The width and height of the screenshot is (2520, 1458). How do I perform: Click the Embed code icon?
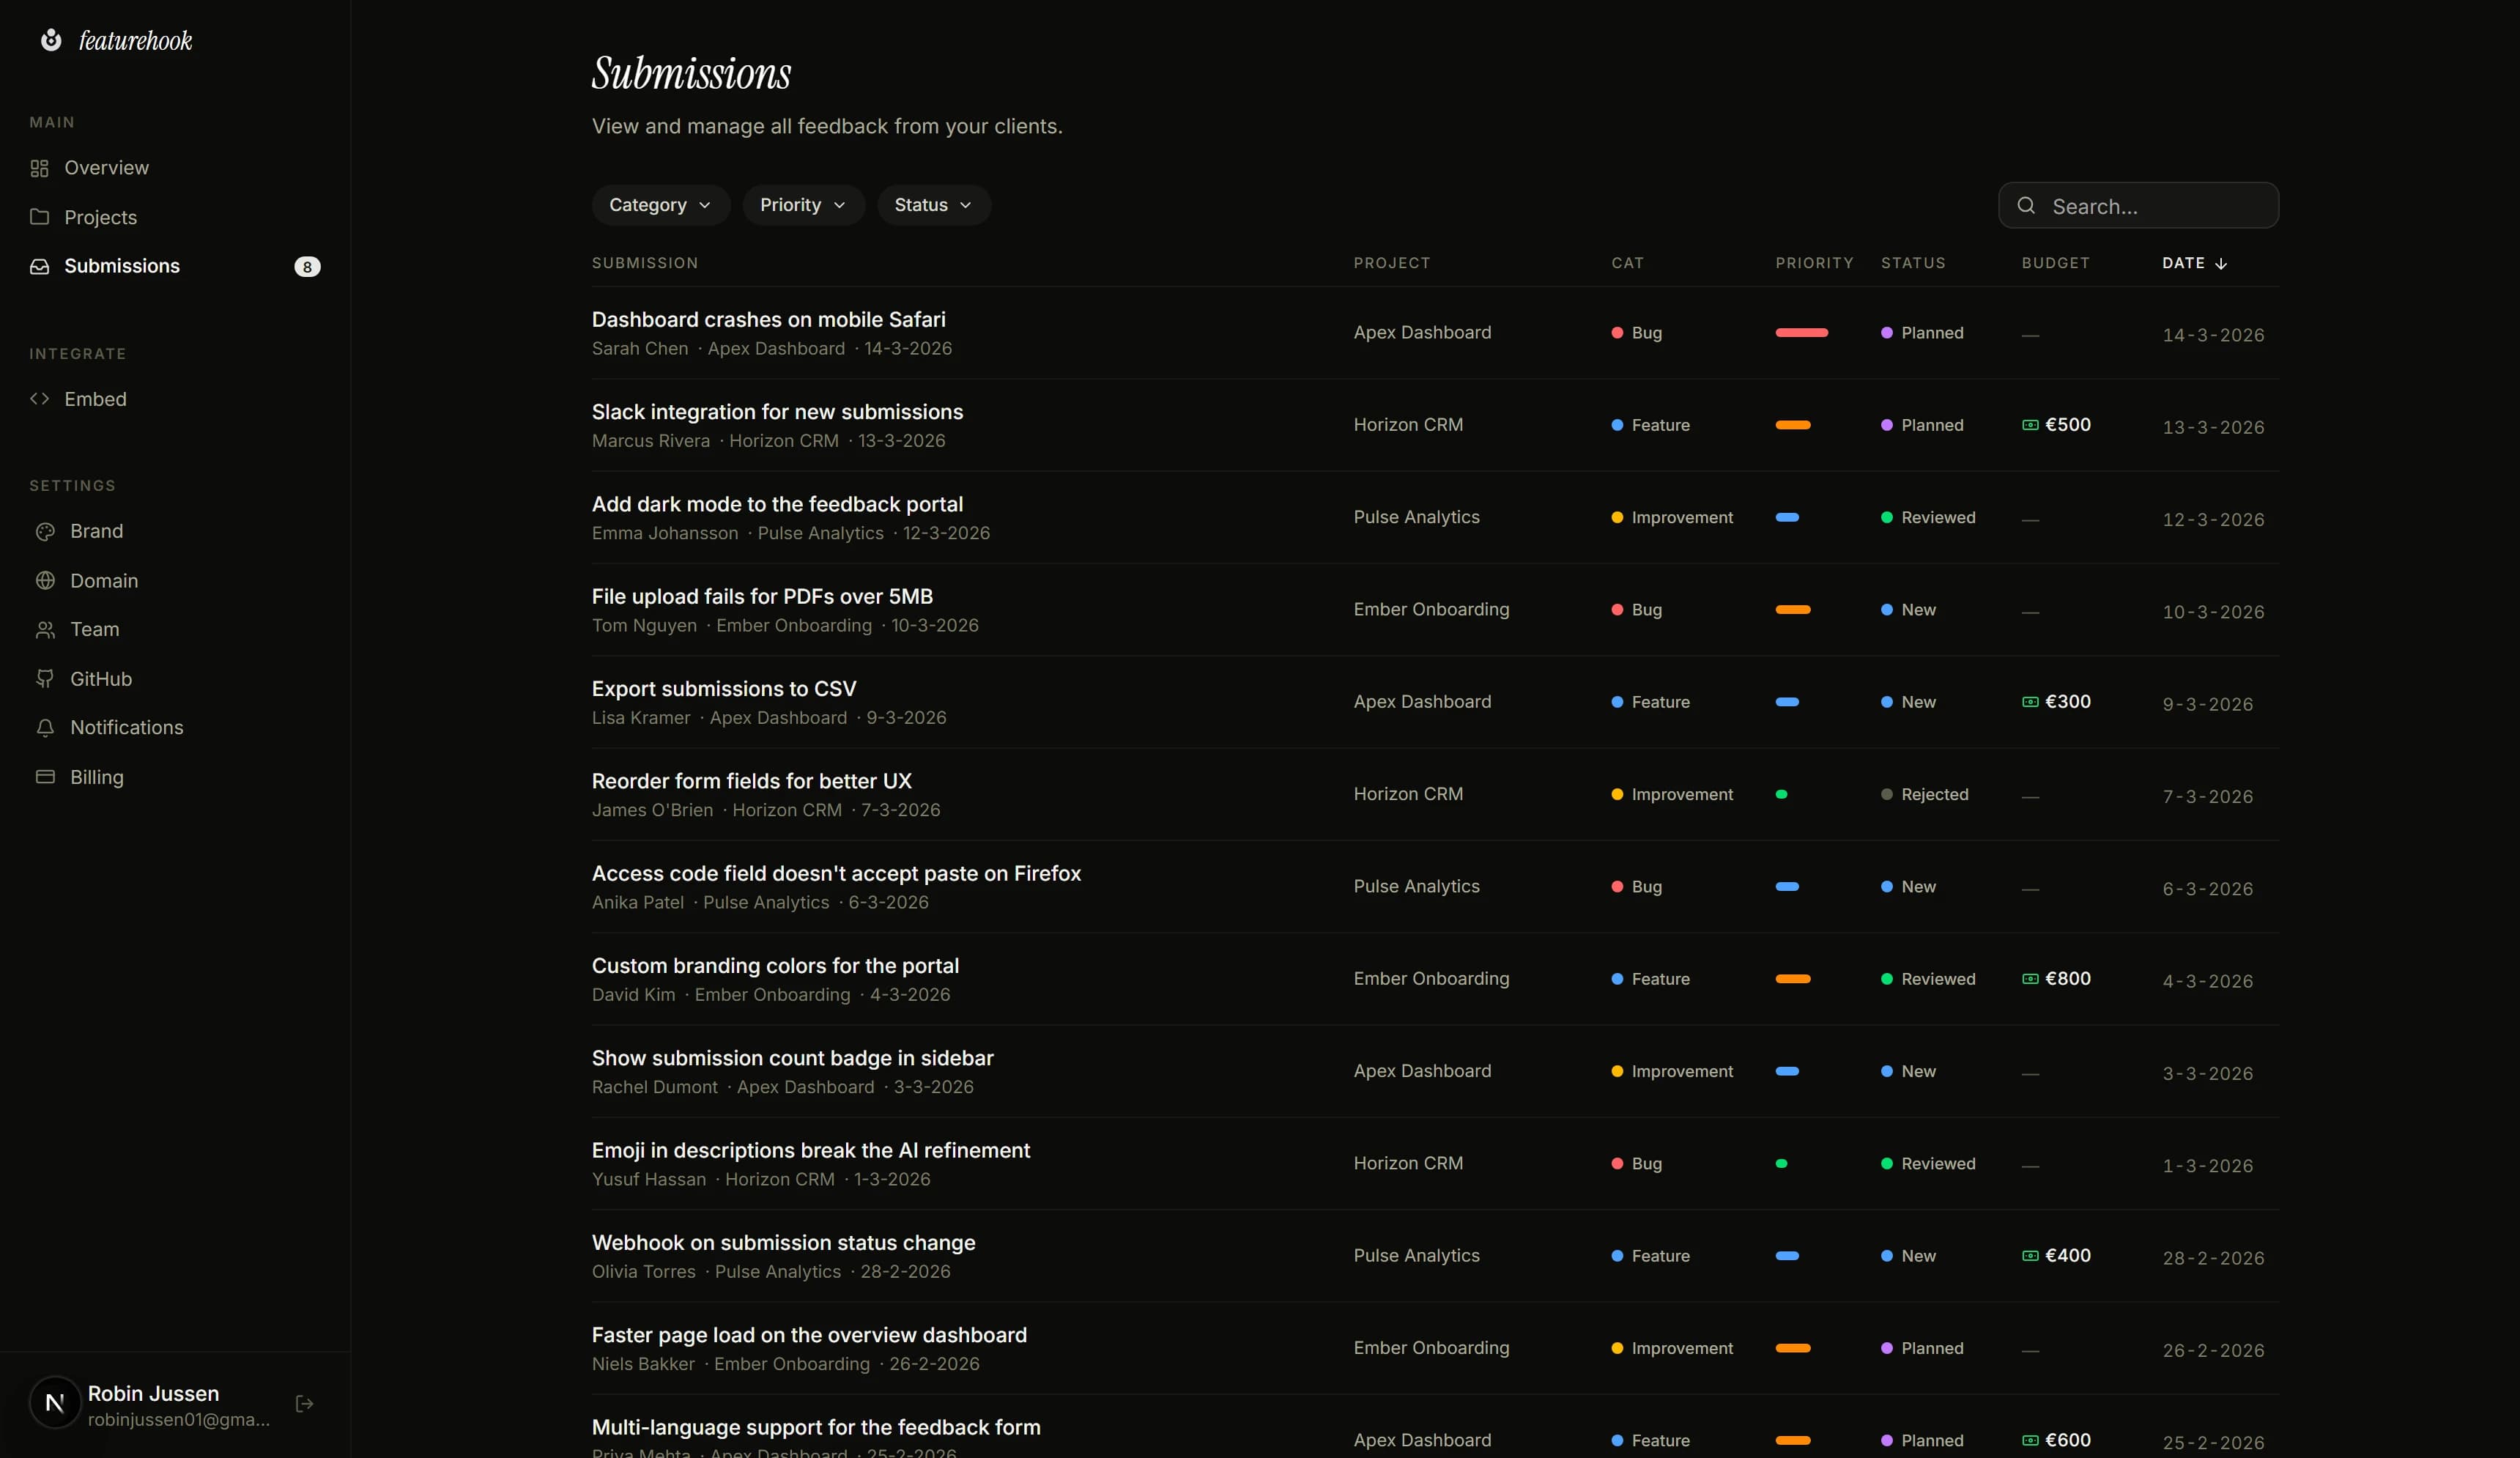pyautogui.click(x=40, y=398)
